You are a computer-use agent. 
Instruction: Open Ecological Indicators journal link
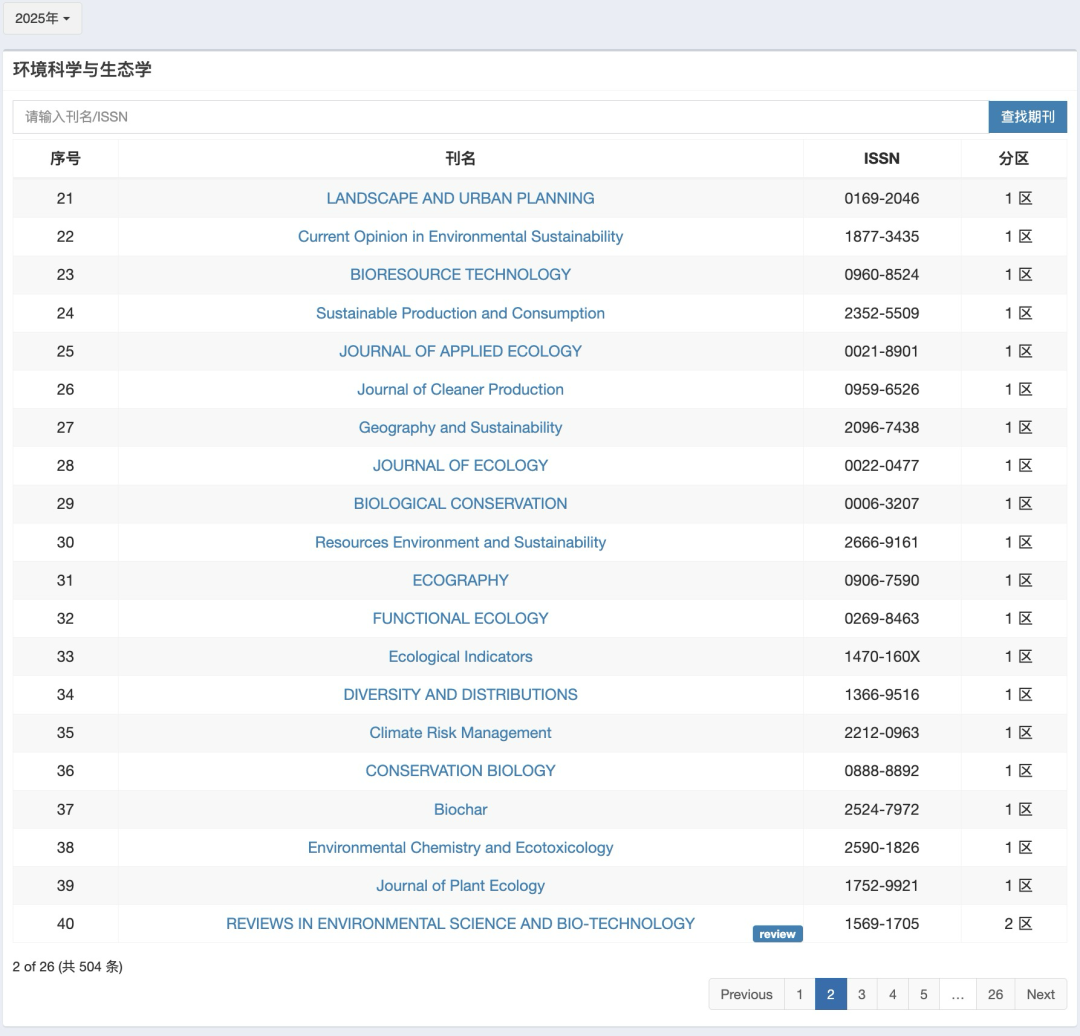pos(460,656)
